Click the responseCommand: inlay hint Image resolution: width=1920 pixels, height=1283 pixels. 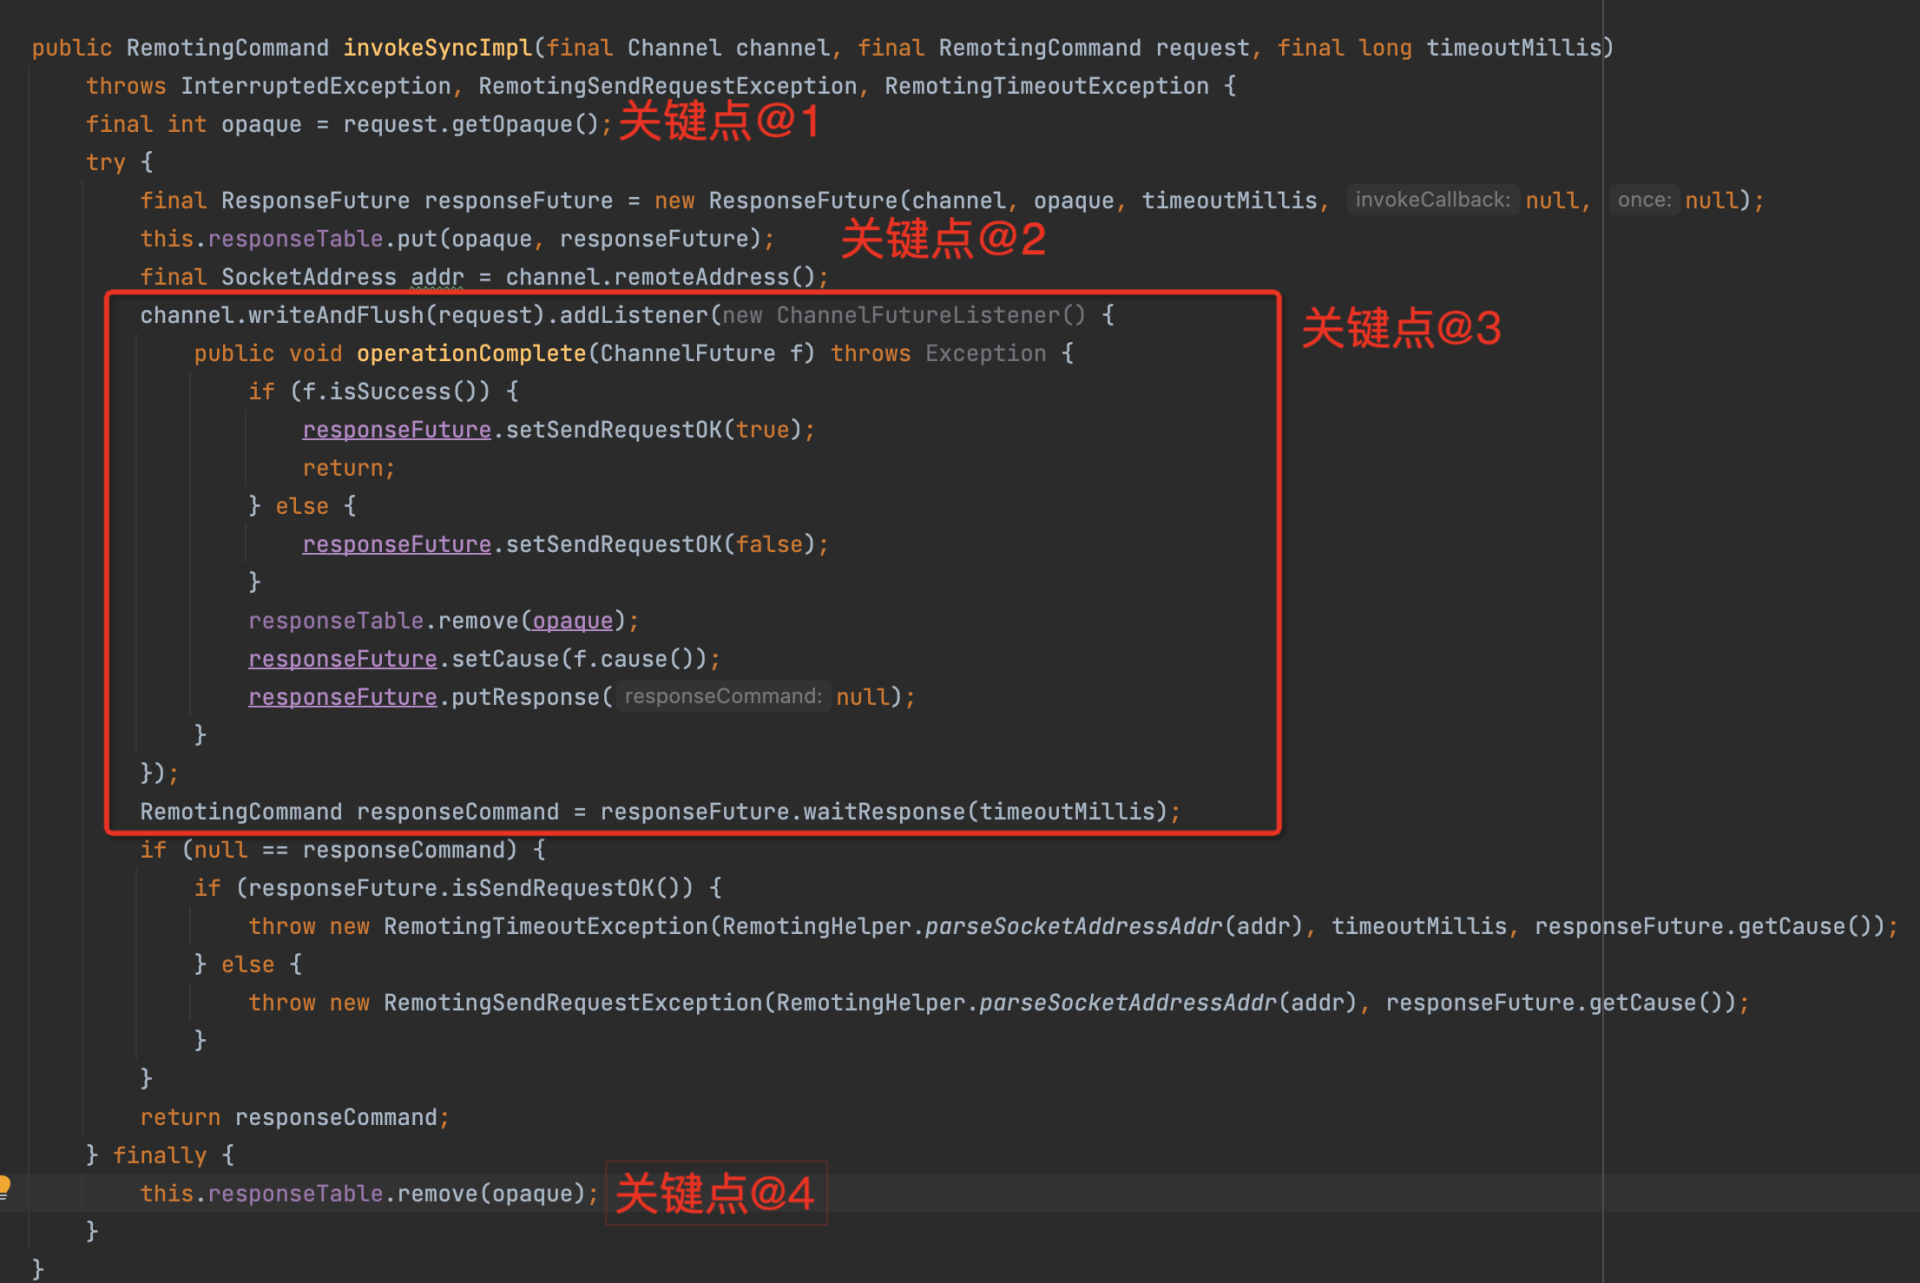pyautogui.click(x=722, y=697)
